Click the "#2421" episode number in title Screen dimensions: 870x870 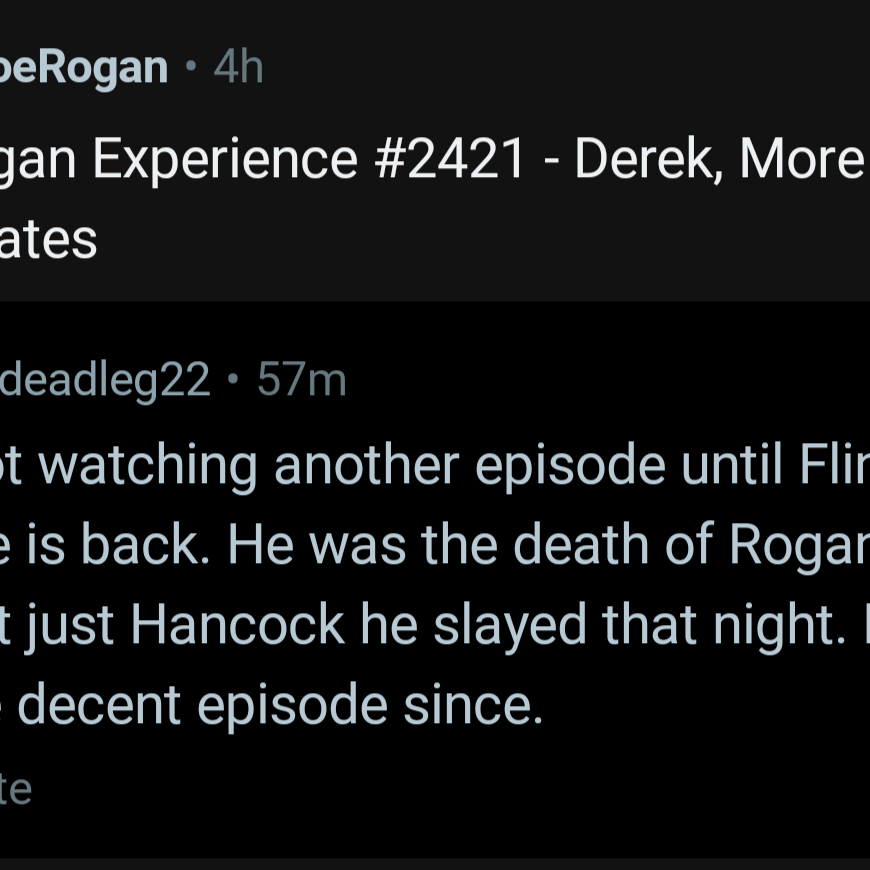[x=449, y=159]
